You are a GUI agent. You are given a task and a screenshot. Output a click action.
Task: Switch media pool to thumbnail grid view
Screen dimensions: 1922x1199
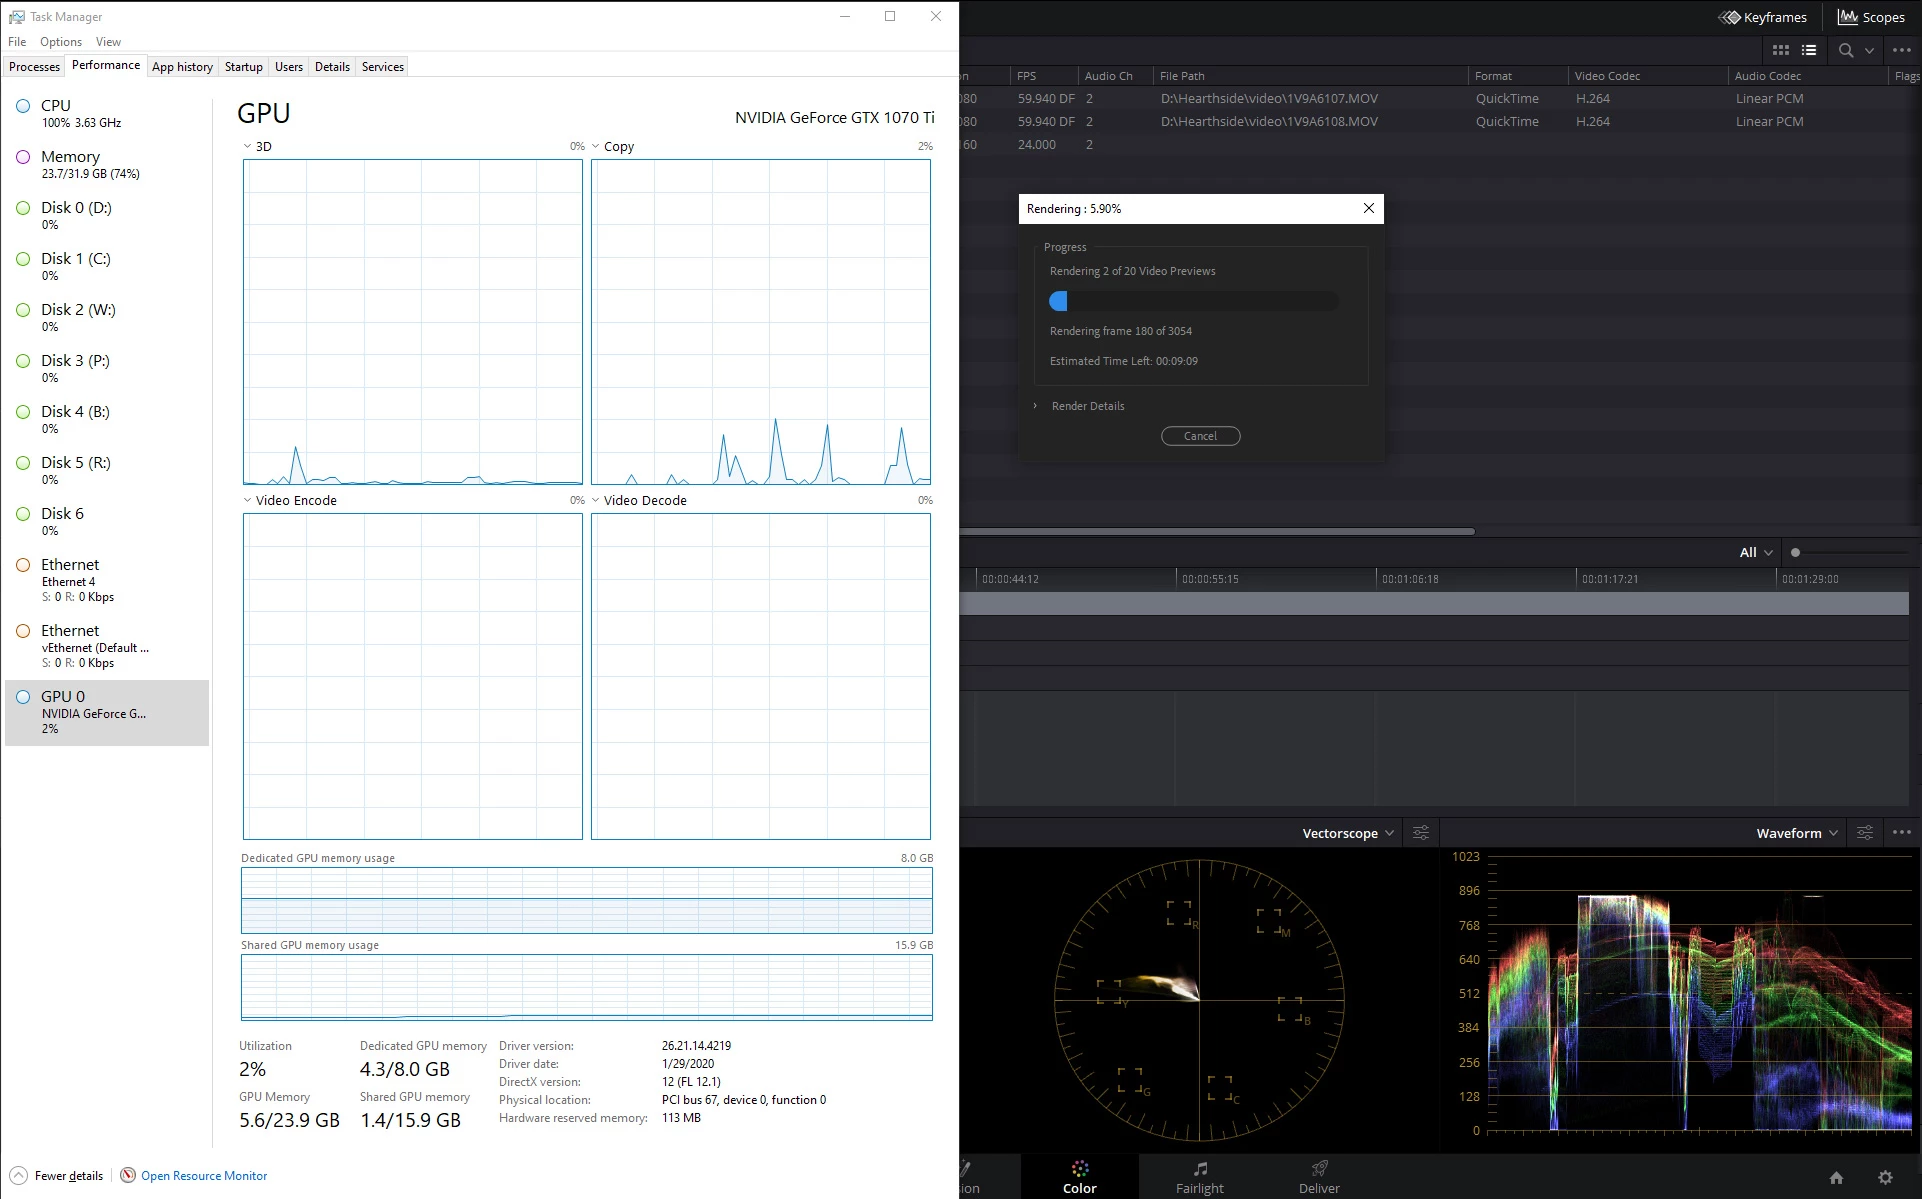click(x=1780, y=50)
